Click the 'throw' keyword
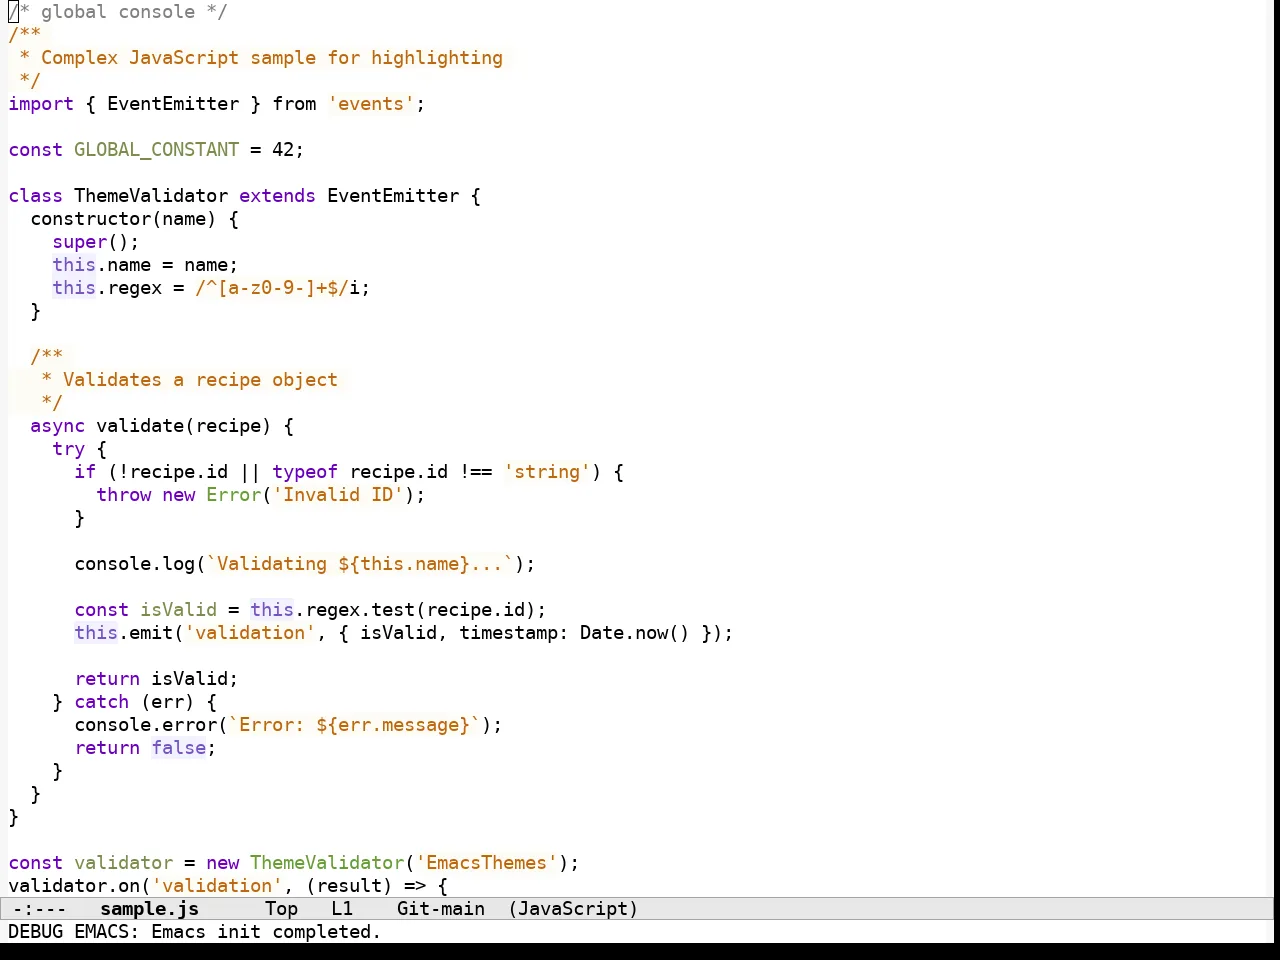The height and width of the screenshot is (960, 1280). (x=123, y=495)
